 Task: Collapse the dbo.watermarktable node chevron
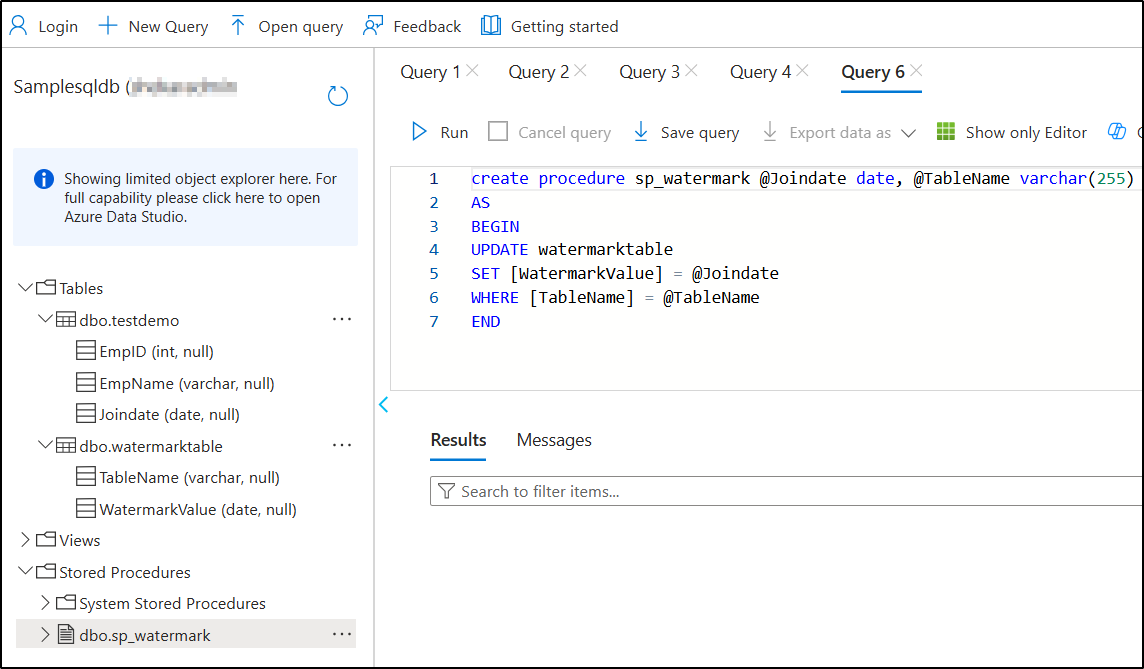click(x=45, y=445)
